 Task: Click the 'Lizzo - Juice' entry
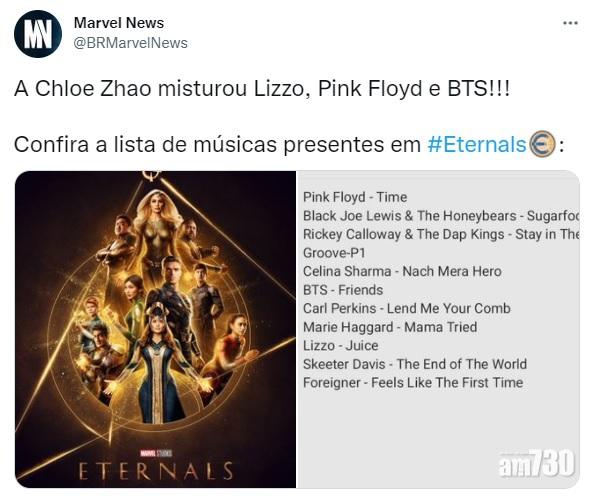(x=341, y=345)
